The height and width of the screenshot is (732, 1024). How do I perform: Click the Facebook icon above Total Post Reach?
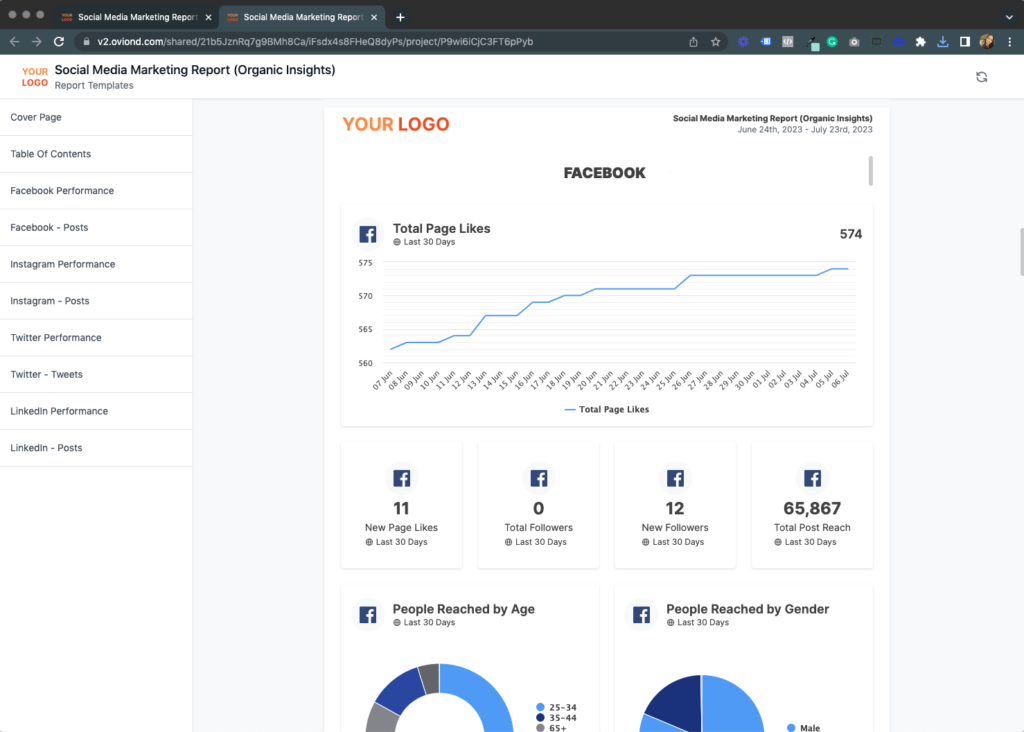point(812,478)
